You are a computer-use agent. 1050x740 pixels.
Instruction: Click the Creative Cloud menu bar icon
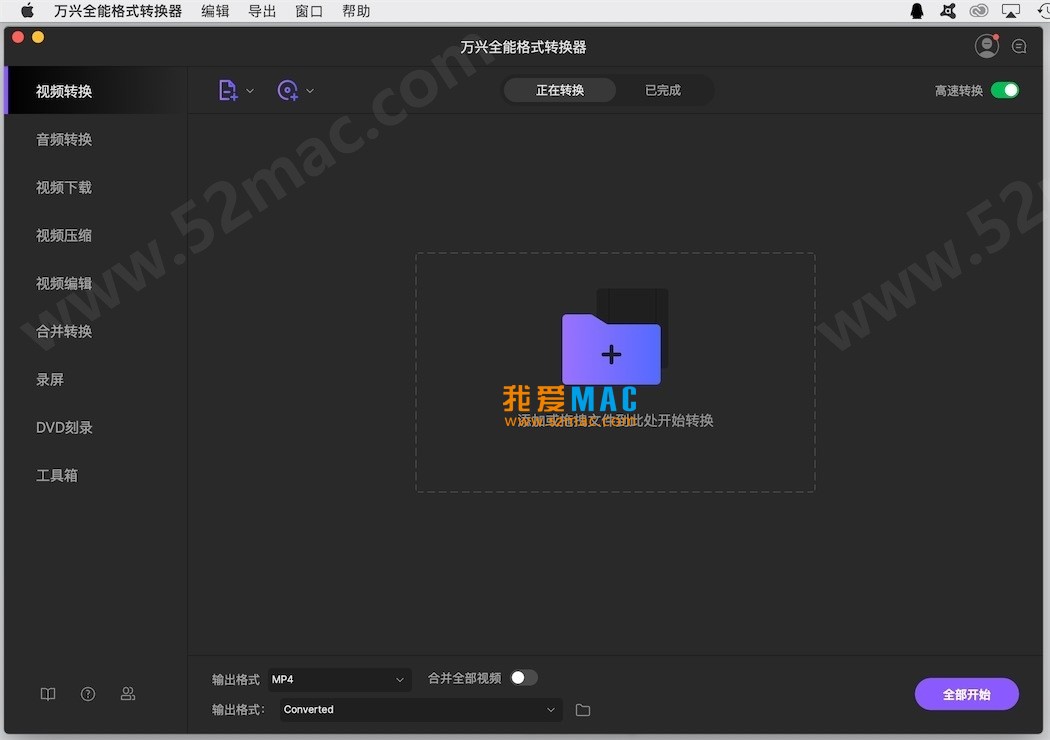pos(979,11)
